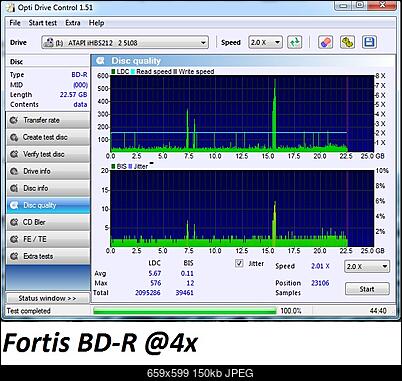Click the Test completed status text
This screenshot has height=381, width=402.
tap(29, 311)
